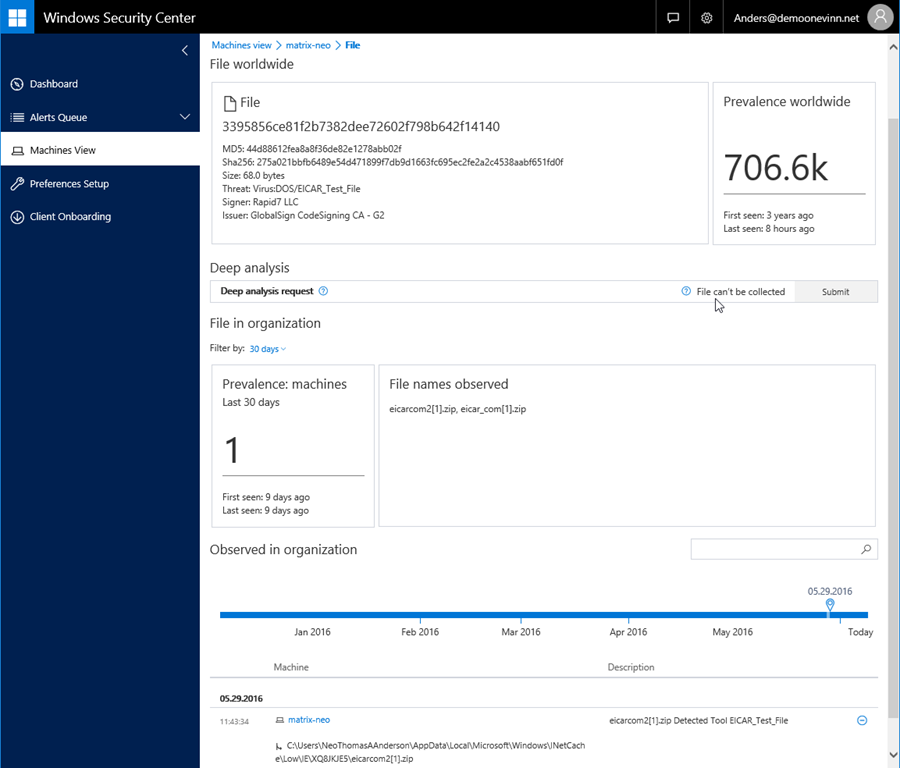Open the feedback chat icon
Viewport: 900px width, 768px height.
coord(673,17)
